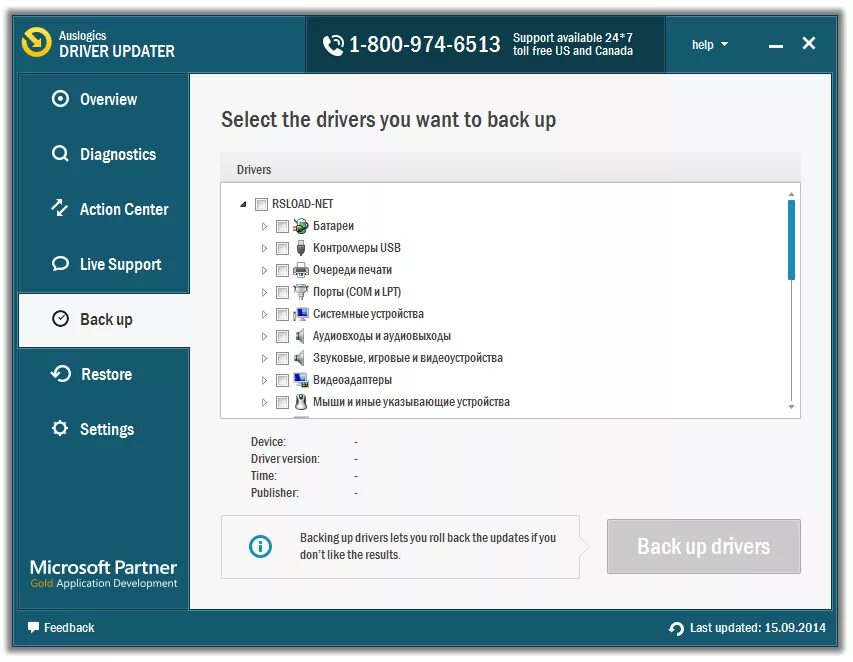Open Diagnostics from the sidebar
Viewport: 853px width, 662px height.
click(60, 154)
